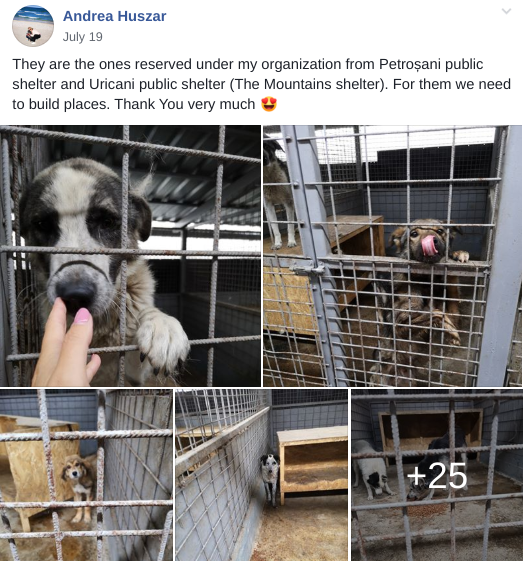Expand the post options chevron
The image size is (524, 561).
coord(506,11)
